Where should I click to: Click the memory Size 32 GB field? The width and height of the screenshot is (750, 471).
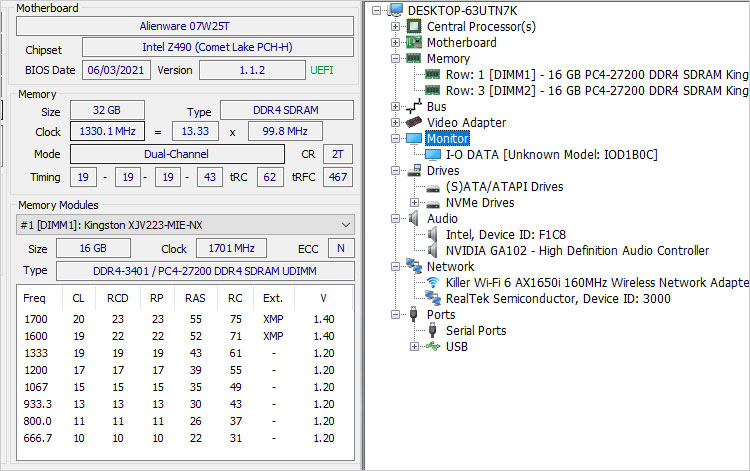pyautogui.click(x=107, y=110)
